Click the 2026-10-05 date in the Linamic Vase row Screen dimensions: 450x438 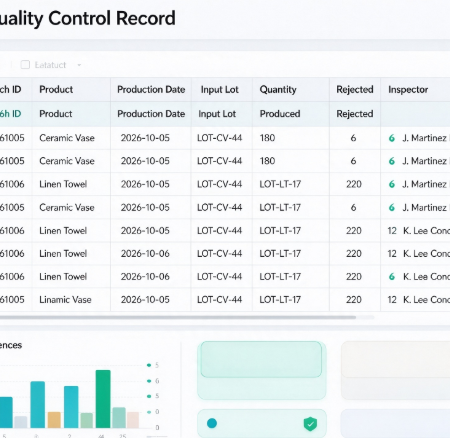point(145,300)
